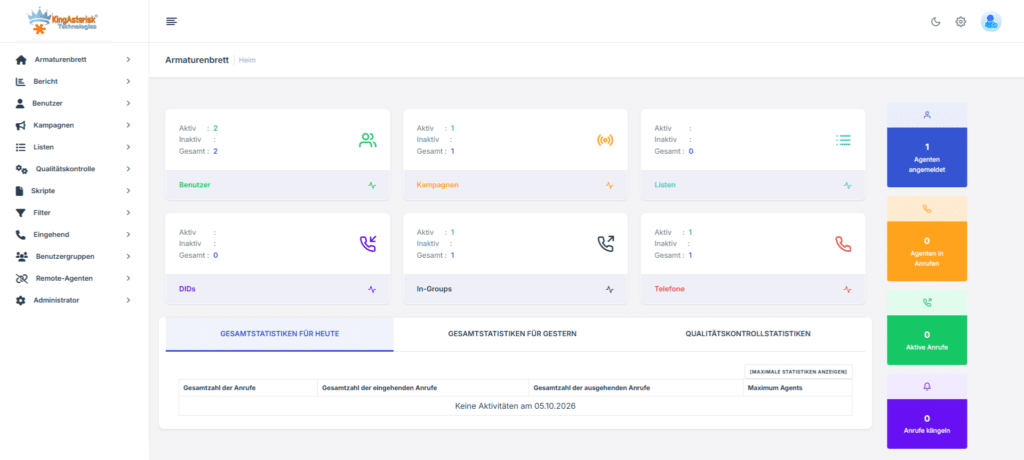The width and height of the screenshot is (1024, 460).
Task: Click the orange Agenten in Anrufen tile
Action: coord(927,252)
